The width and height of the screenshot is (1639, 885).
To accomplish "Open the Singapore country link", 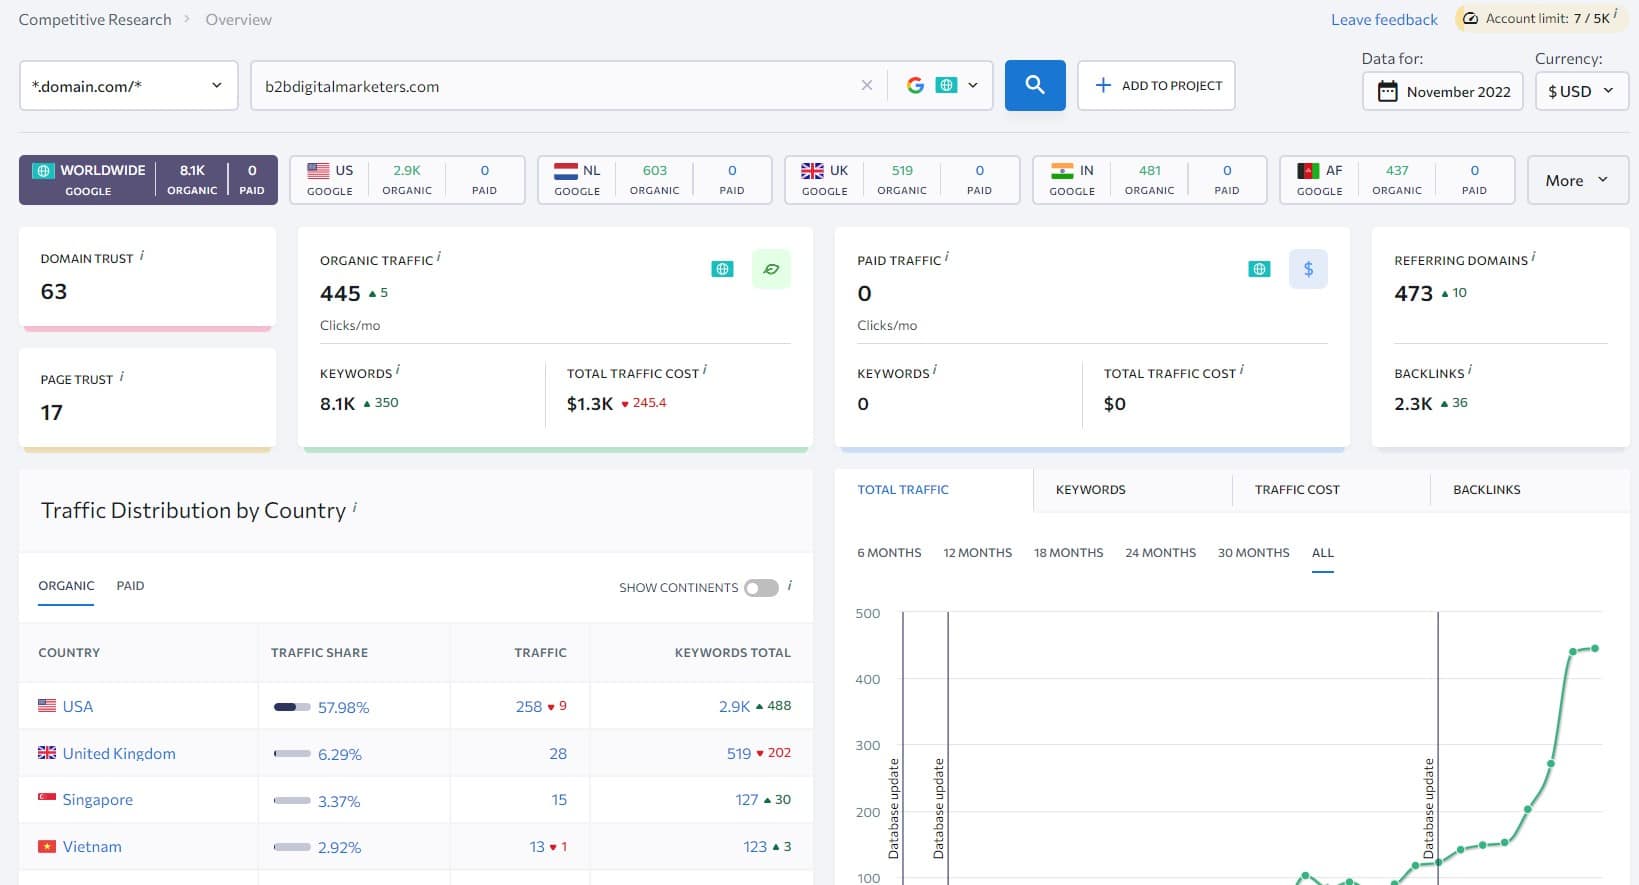I will [98, 800].
